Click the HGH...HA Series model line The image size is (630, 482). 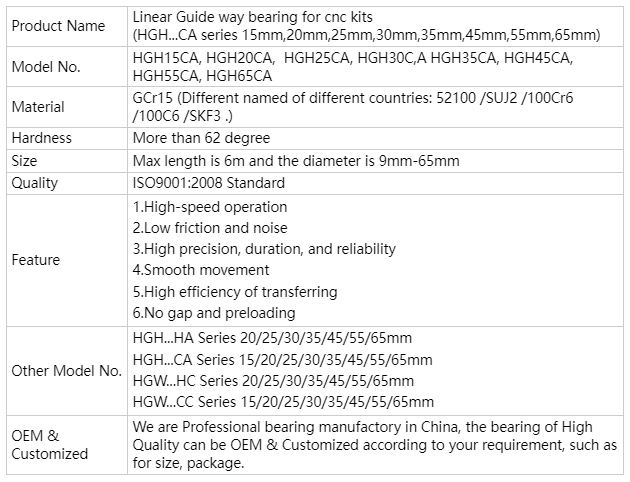272,338
